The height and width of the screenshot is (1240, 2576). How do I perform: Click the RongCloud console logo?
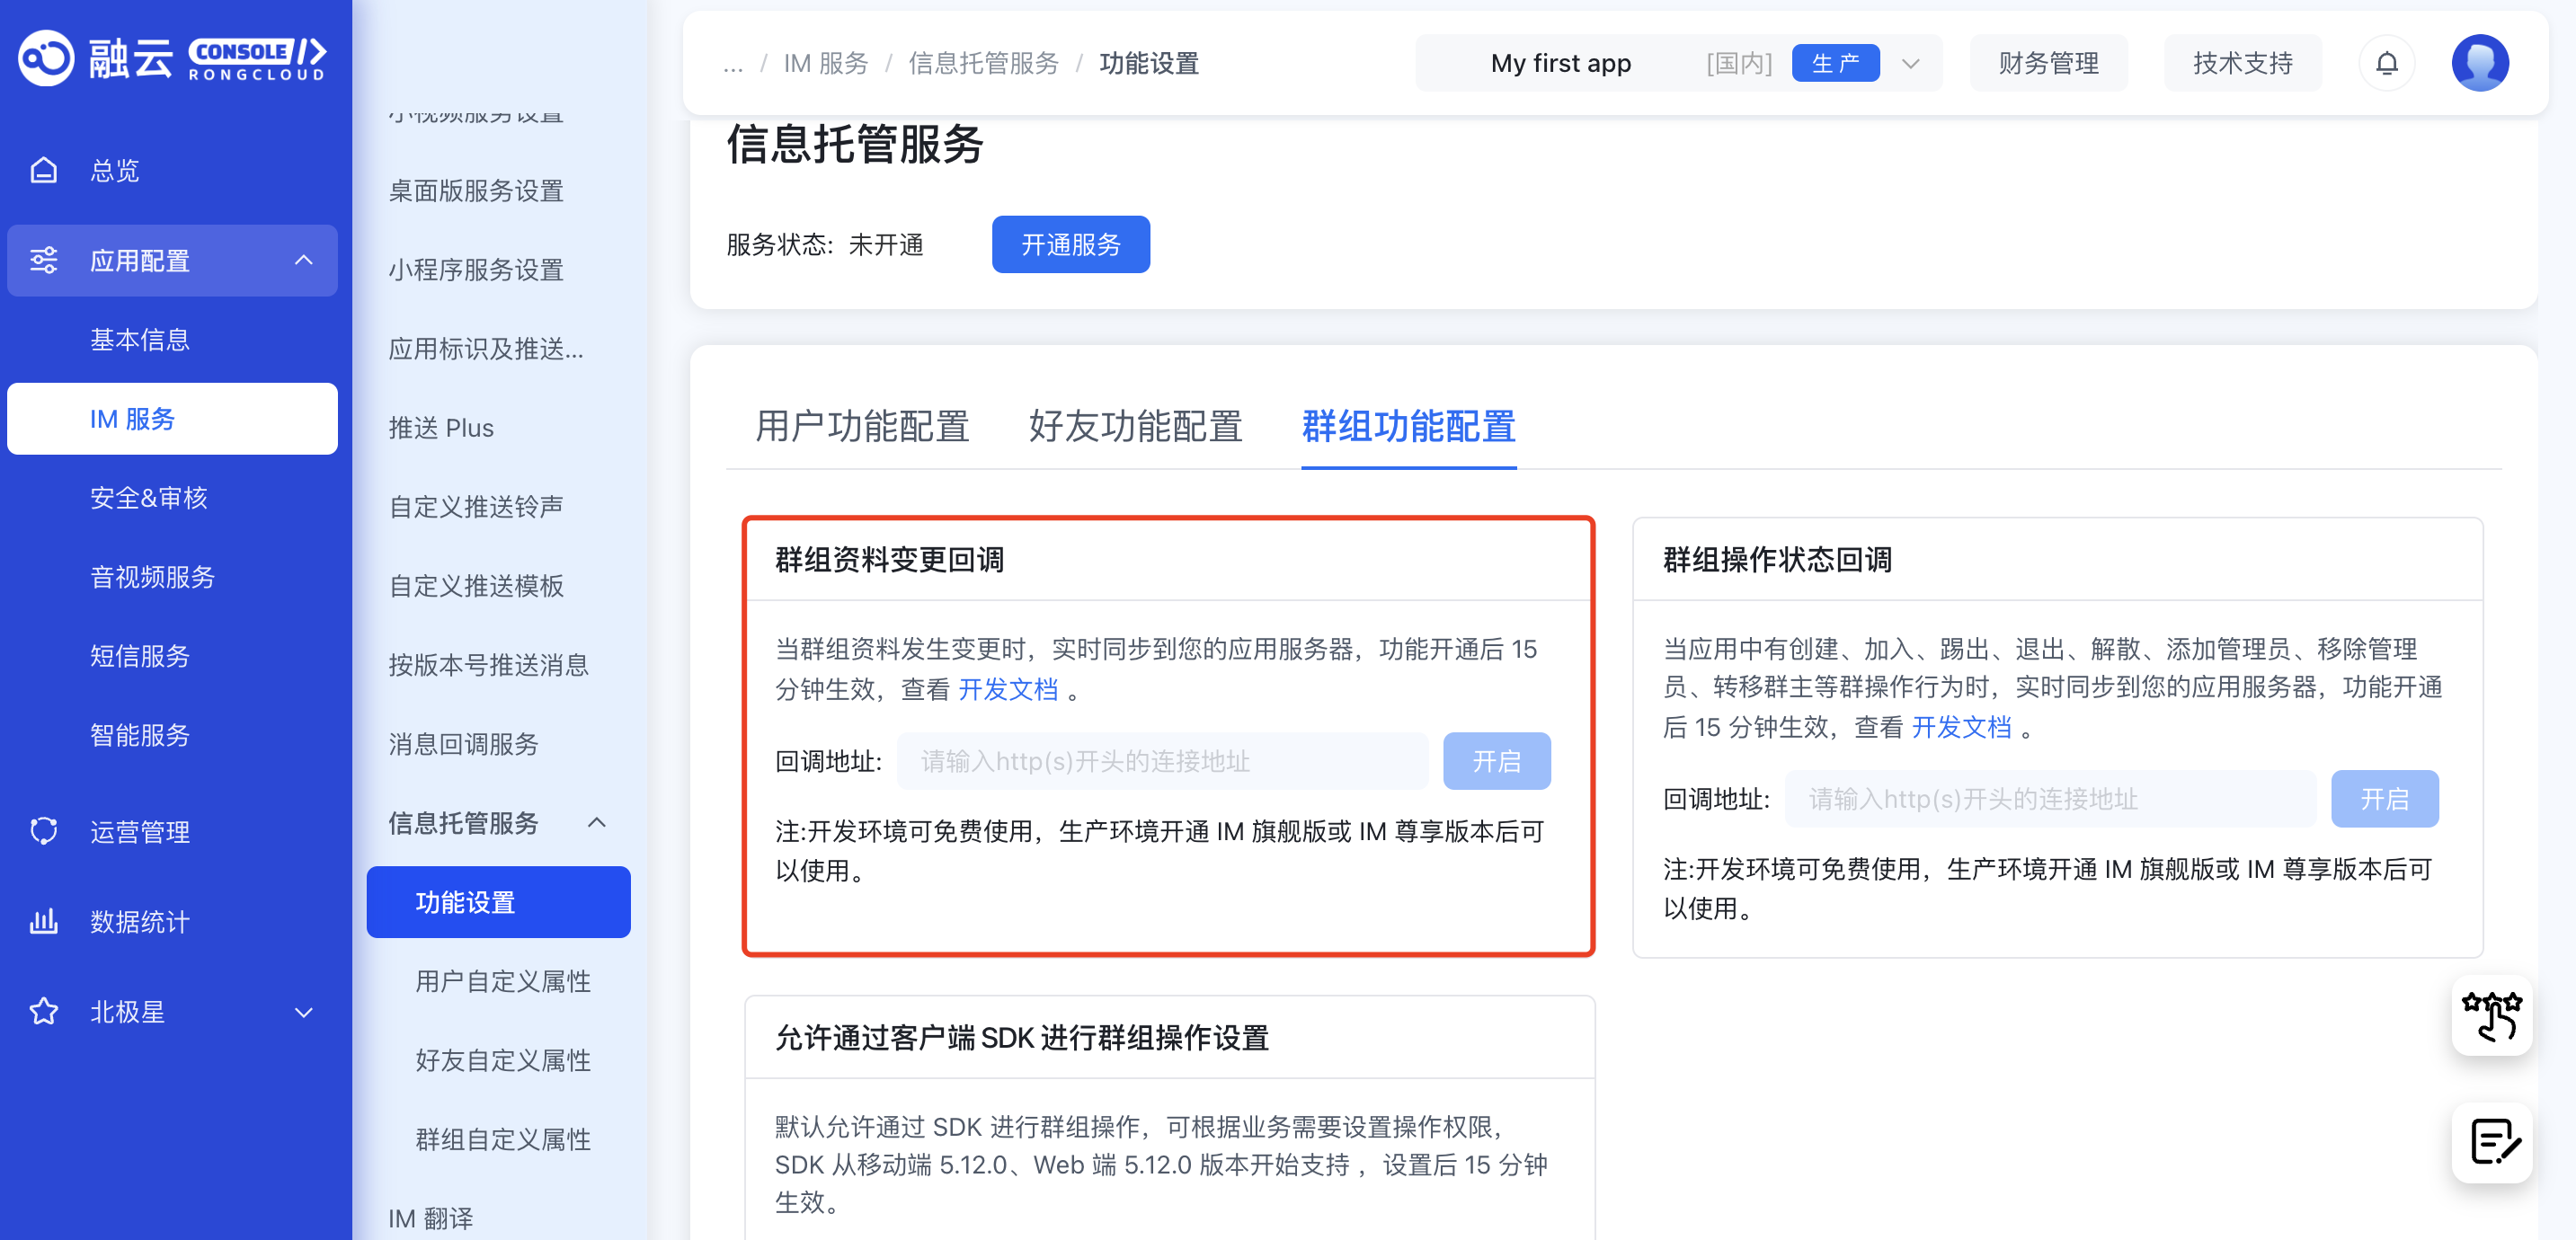click(172, 59)
